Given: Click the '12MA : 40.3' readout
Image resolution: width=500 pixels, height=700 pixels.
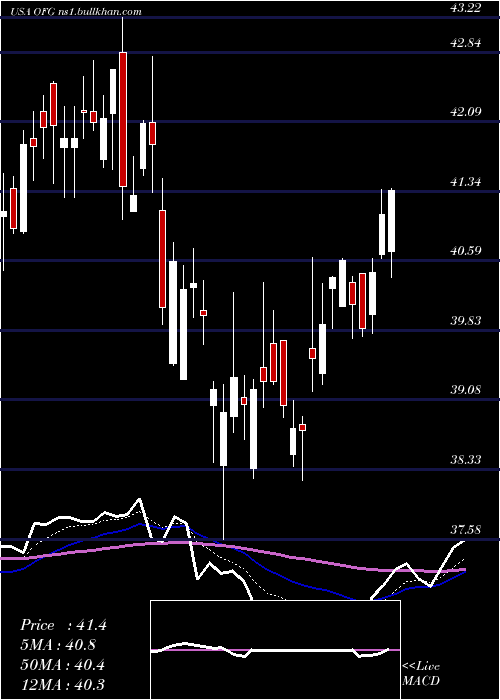Looking at the screenshot, I should [x=62, y=684].
